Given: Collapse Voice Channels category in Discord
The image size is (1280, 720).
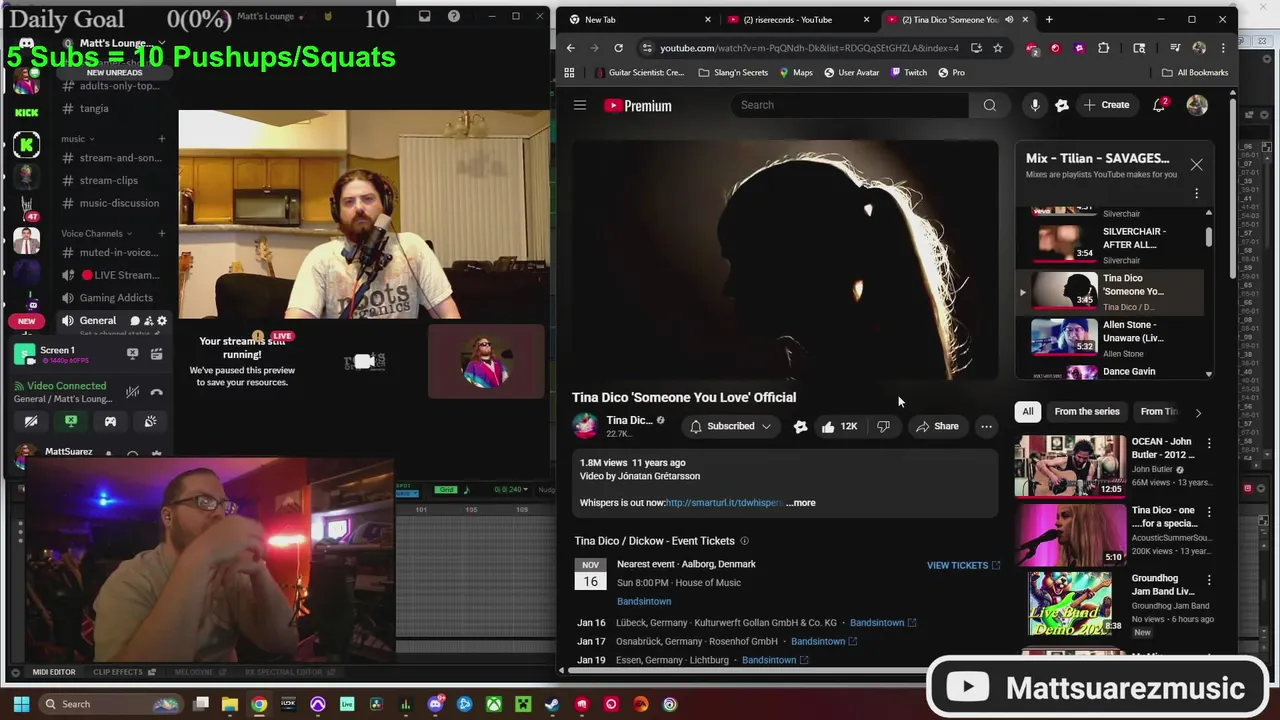Looking at the screenshot, I should [x=96, y=233].
